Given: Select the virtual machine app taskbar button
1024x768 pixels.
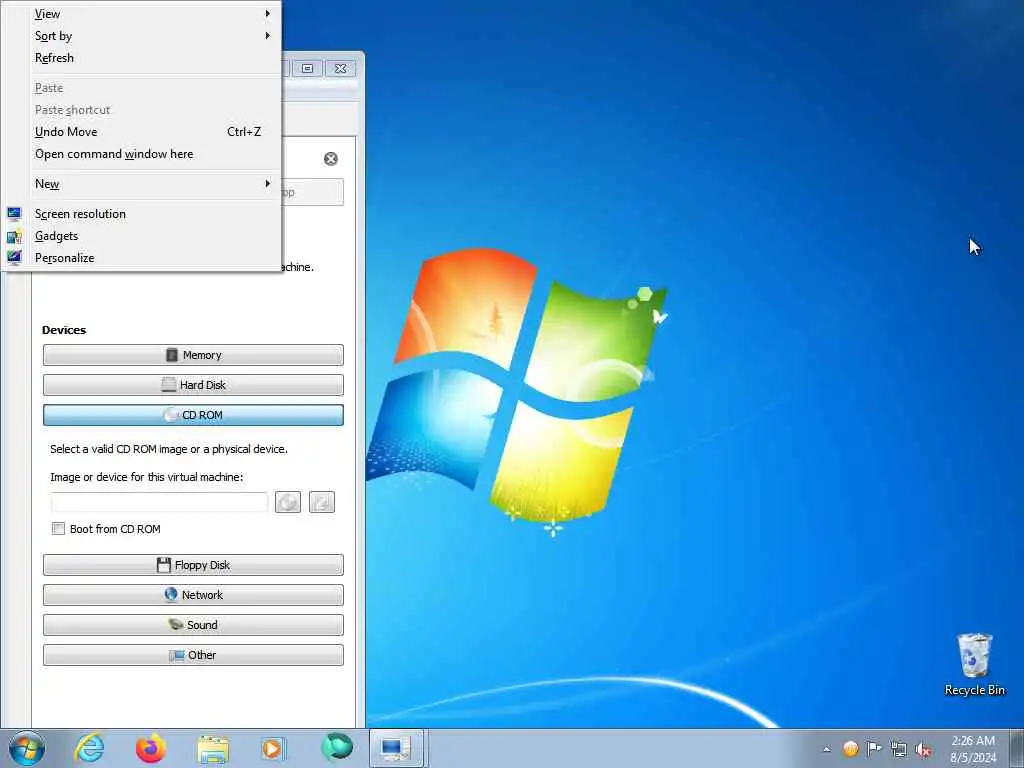Looking at the screenshot, I should click(396, 748).
